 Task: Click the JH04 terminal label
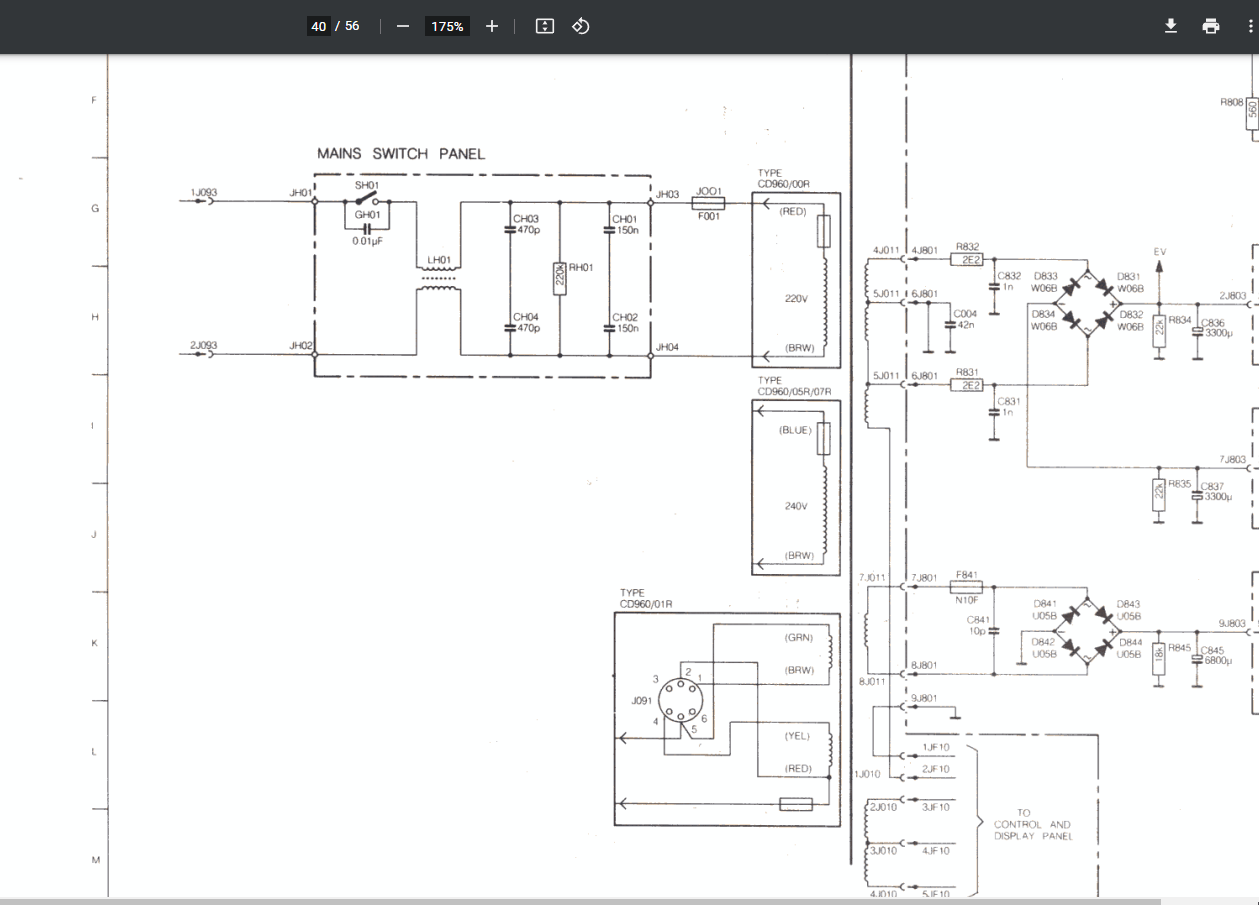(667, 347)
